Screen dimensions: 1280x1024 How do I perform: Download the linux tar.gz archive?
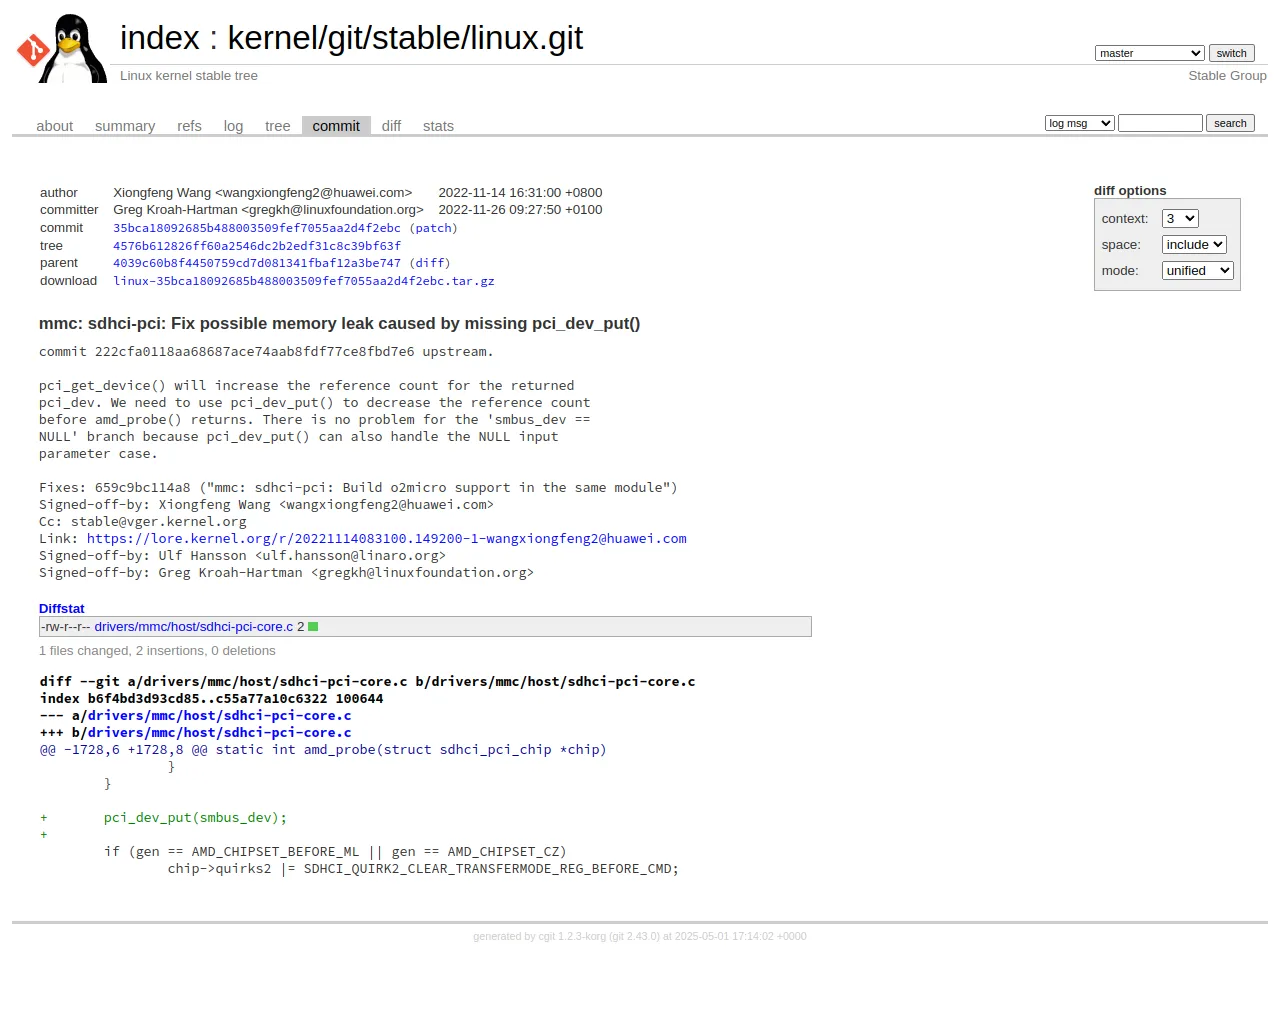click(x=304, y=281)
